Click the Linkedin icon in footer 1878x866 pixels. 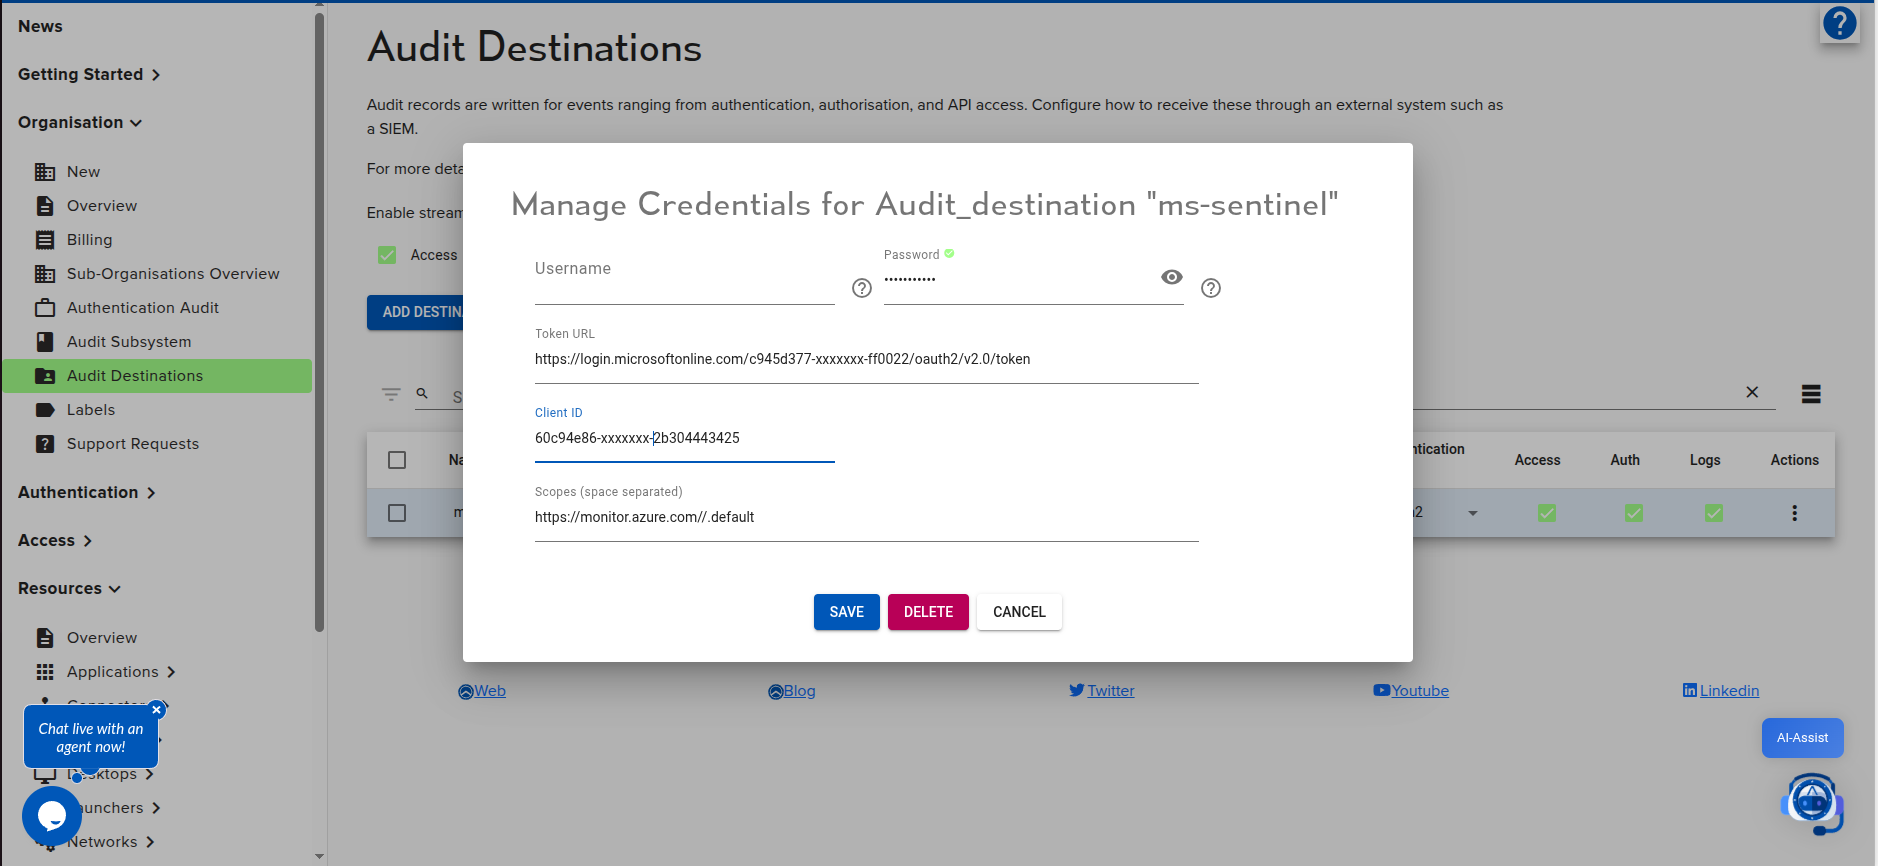1690,690
